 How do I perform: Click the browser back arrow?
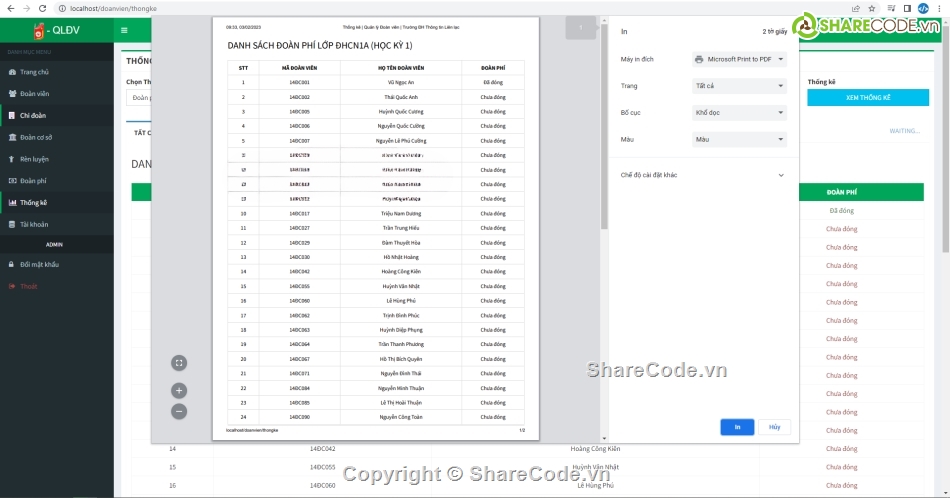coord(10,8)
